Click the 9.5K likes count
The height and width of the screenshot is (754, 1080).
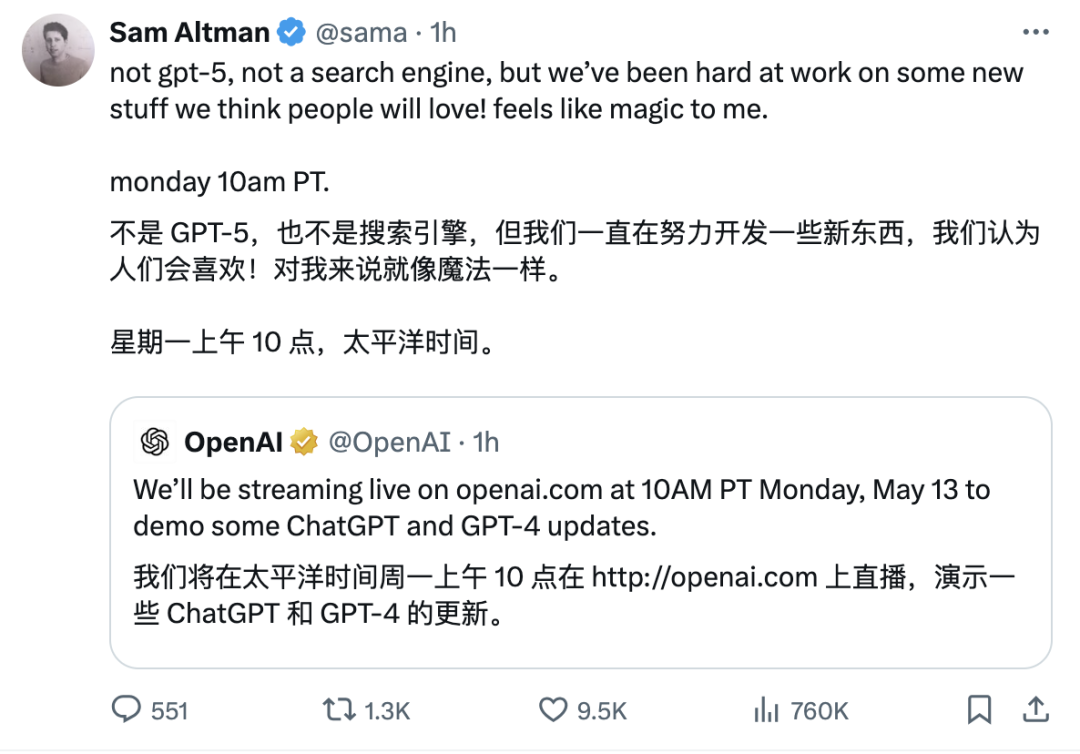(x=602, y=711)
